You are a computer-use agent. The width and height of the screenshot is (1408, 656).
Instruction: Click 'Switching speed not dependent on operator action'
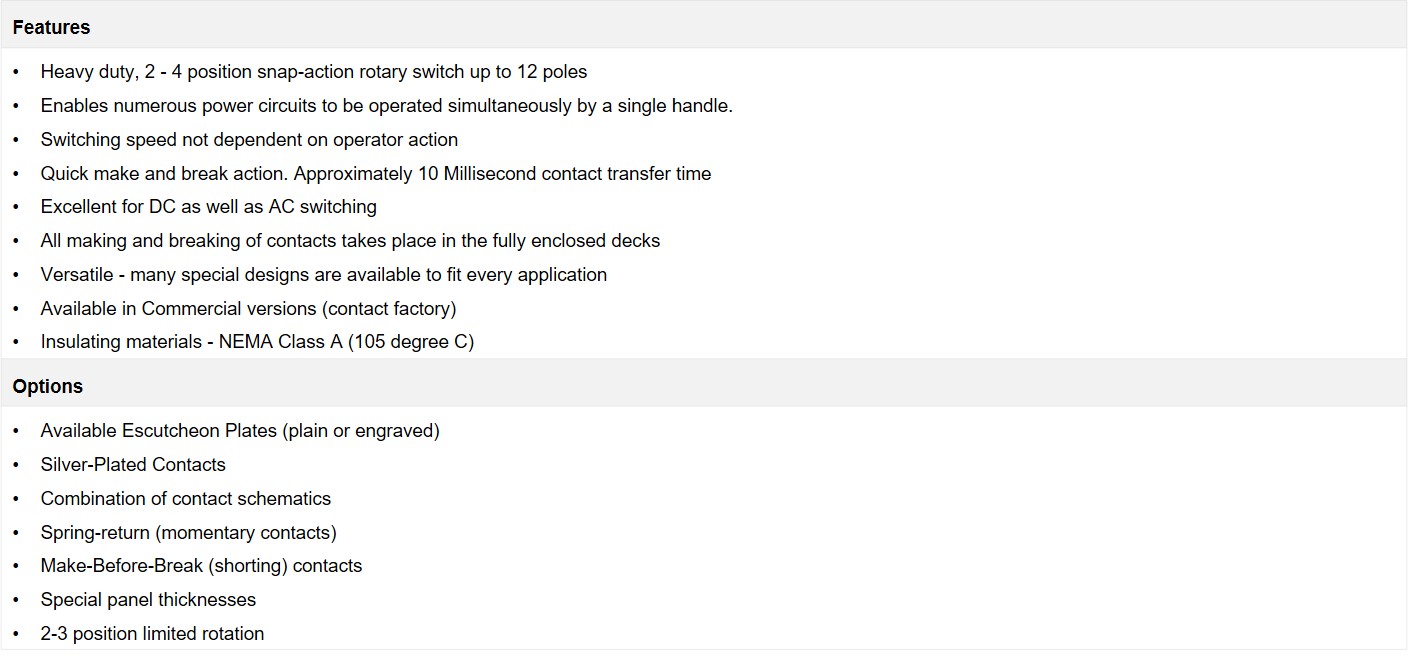249,140
